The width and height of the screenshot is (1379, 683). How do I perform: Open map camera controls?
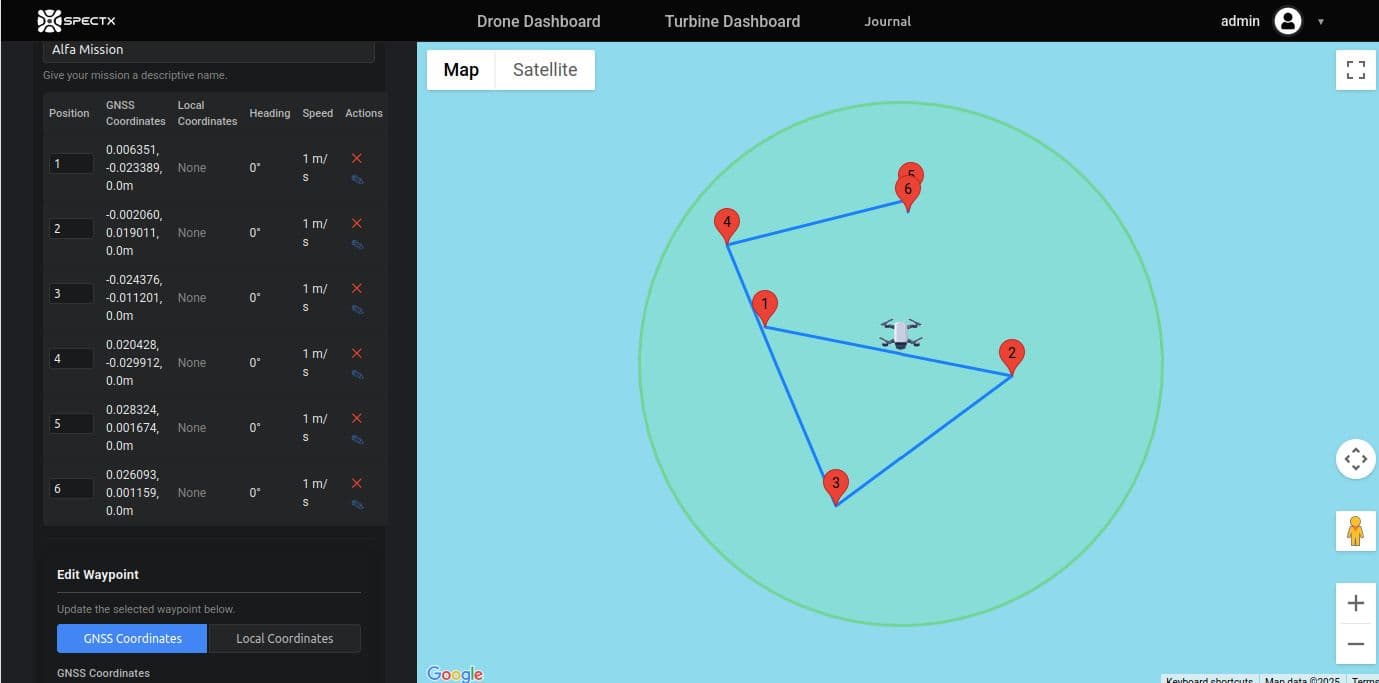1355,459
